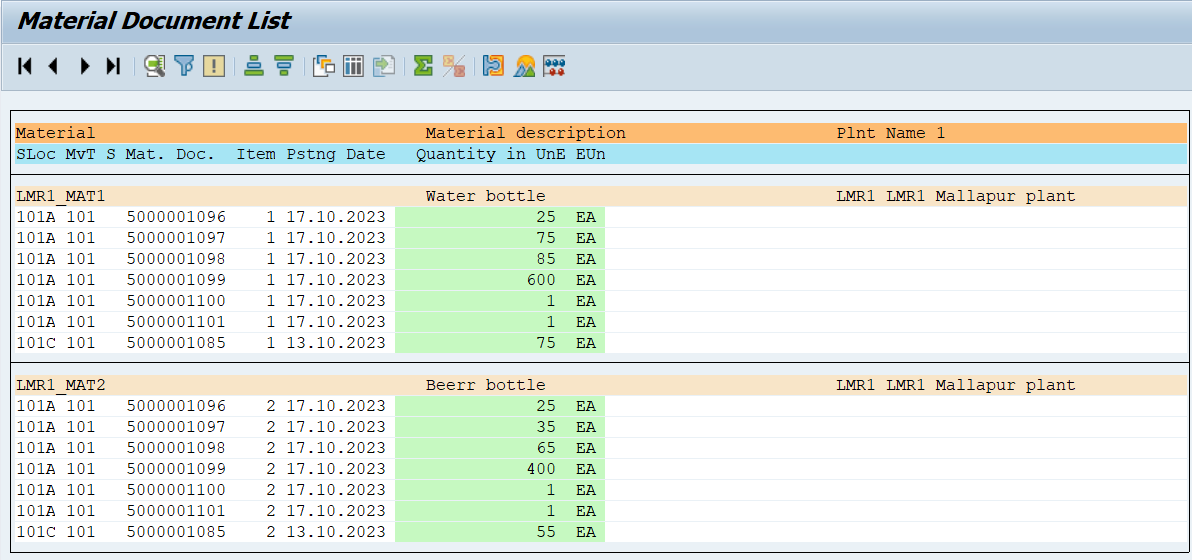Open material document 5000001096 under Water bottle
The image size is (1192, 560).
[176, 217]
